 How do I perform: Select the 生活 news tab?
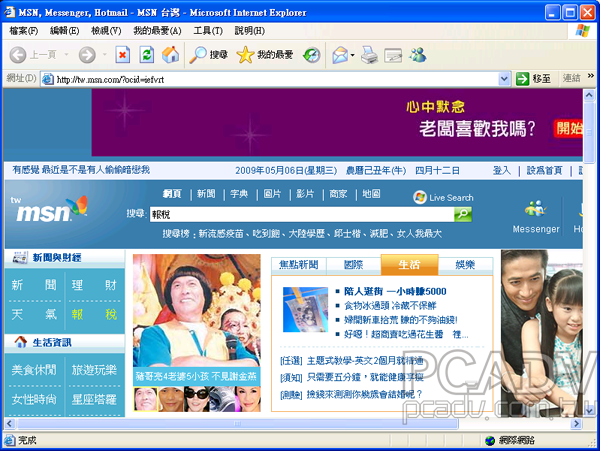[x=409, y=265]
